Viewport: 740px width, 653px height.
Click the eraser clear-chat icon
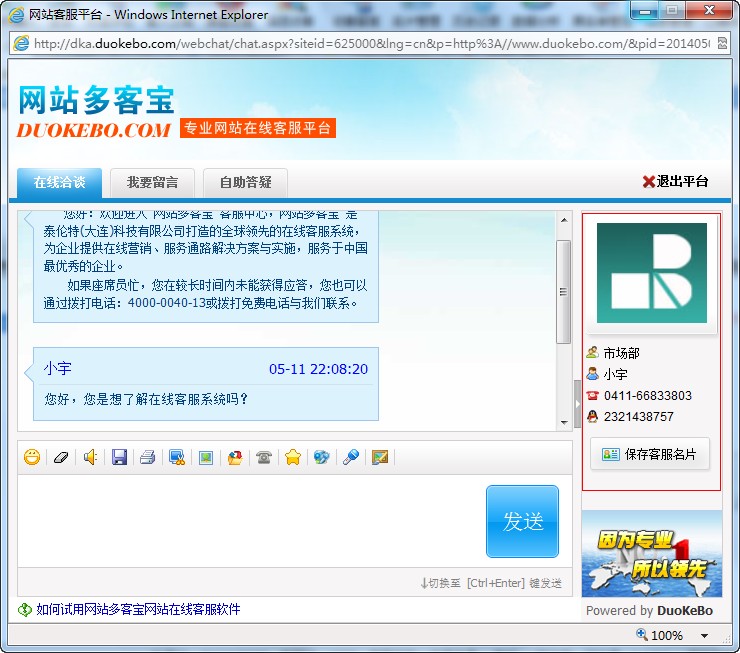[x=60, y=457]
